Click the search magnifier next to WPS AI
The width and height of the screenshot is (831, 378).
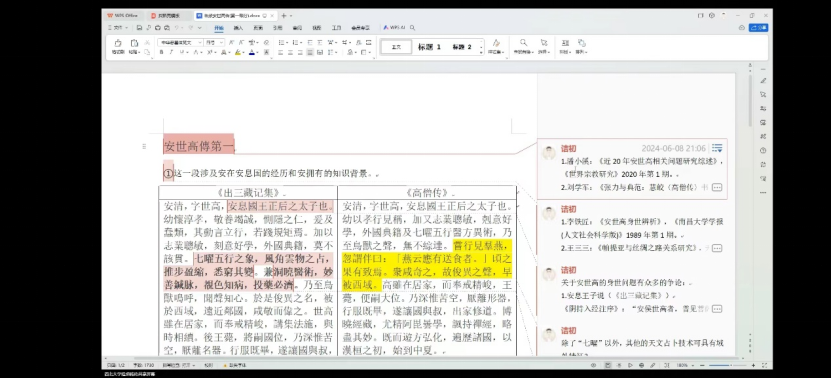[412, 28]
